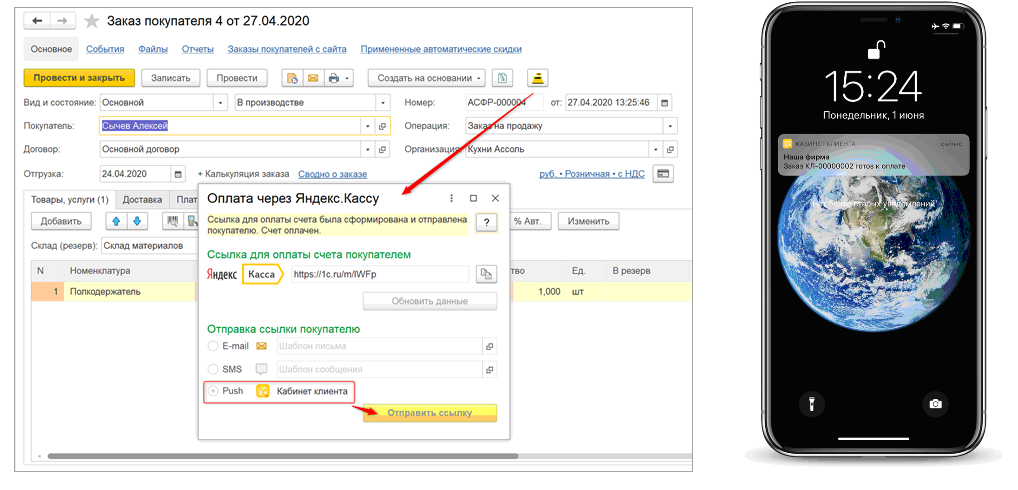Click the Яндекс.Касса payment icon in the toolbar

538,78
